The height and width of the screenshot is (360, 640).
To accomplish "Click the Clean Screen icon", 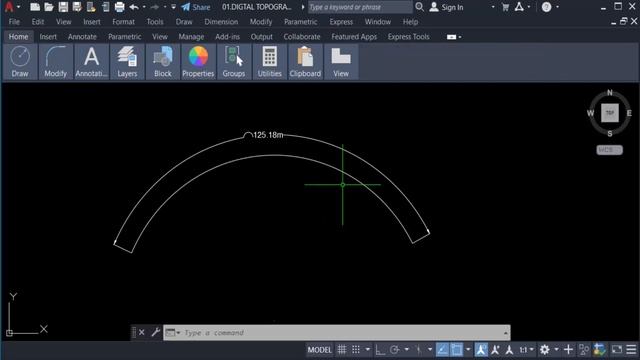I will point(617,349).
